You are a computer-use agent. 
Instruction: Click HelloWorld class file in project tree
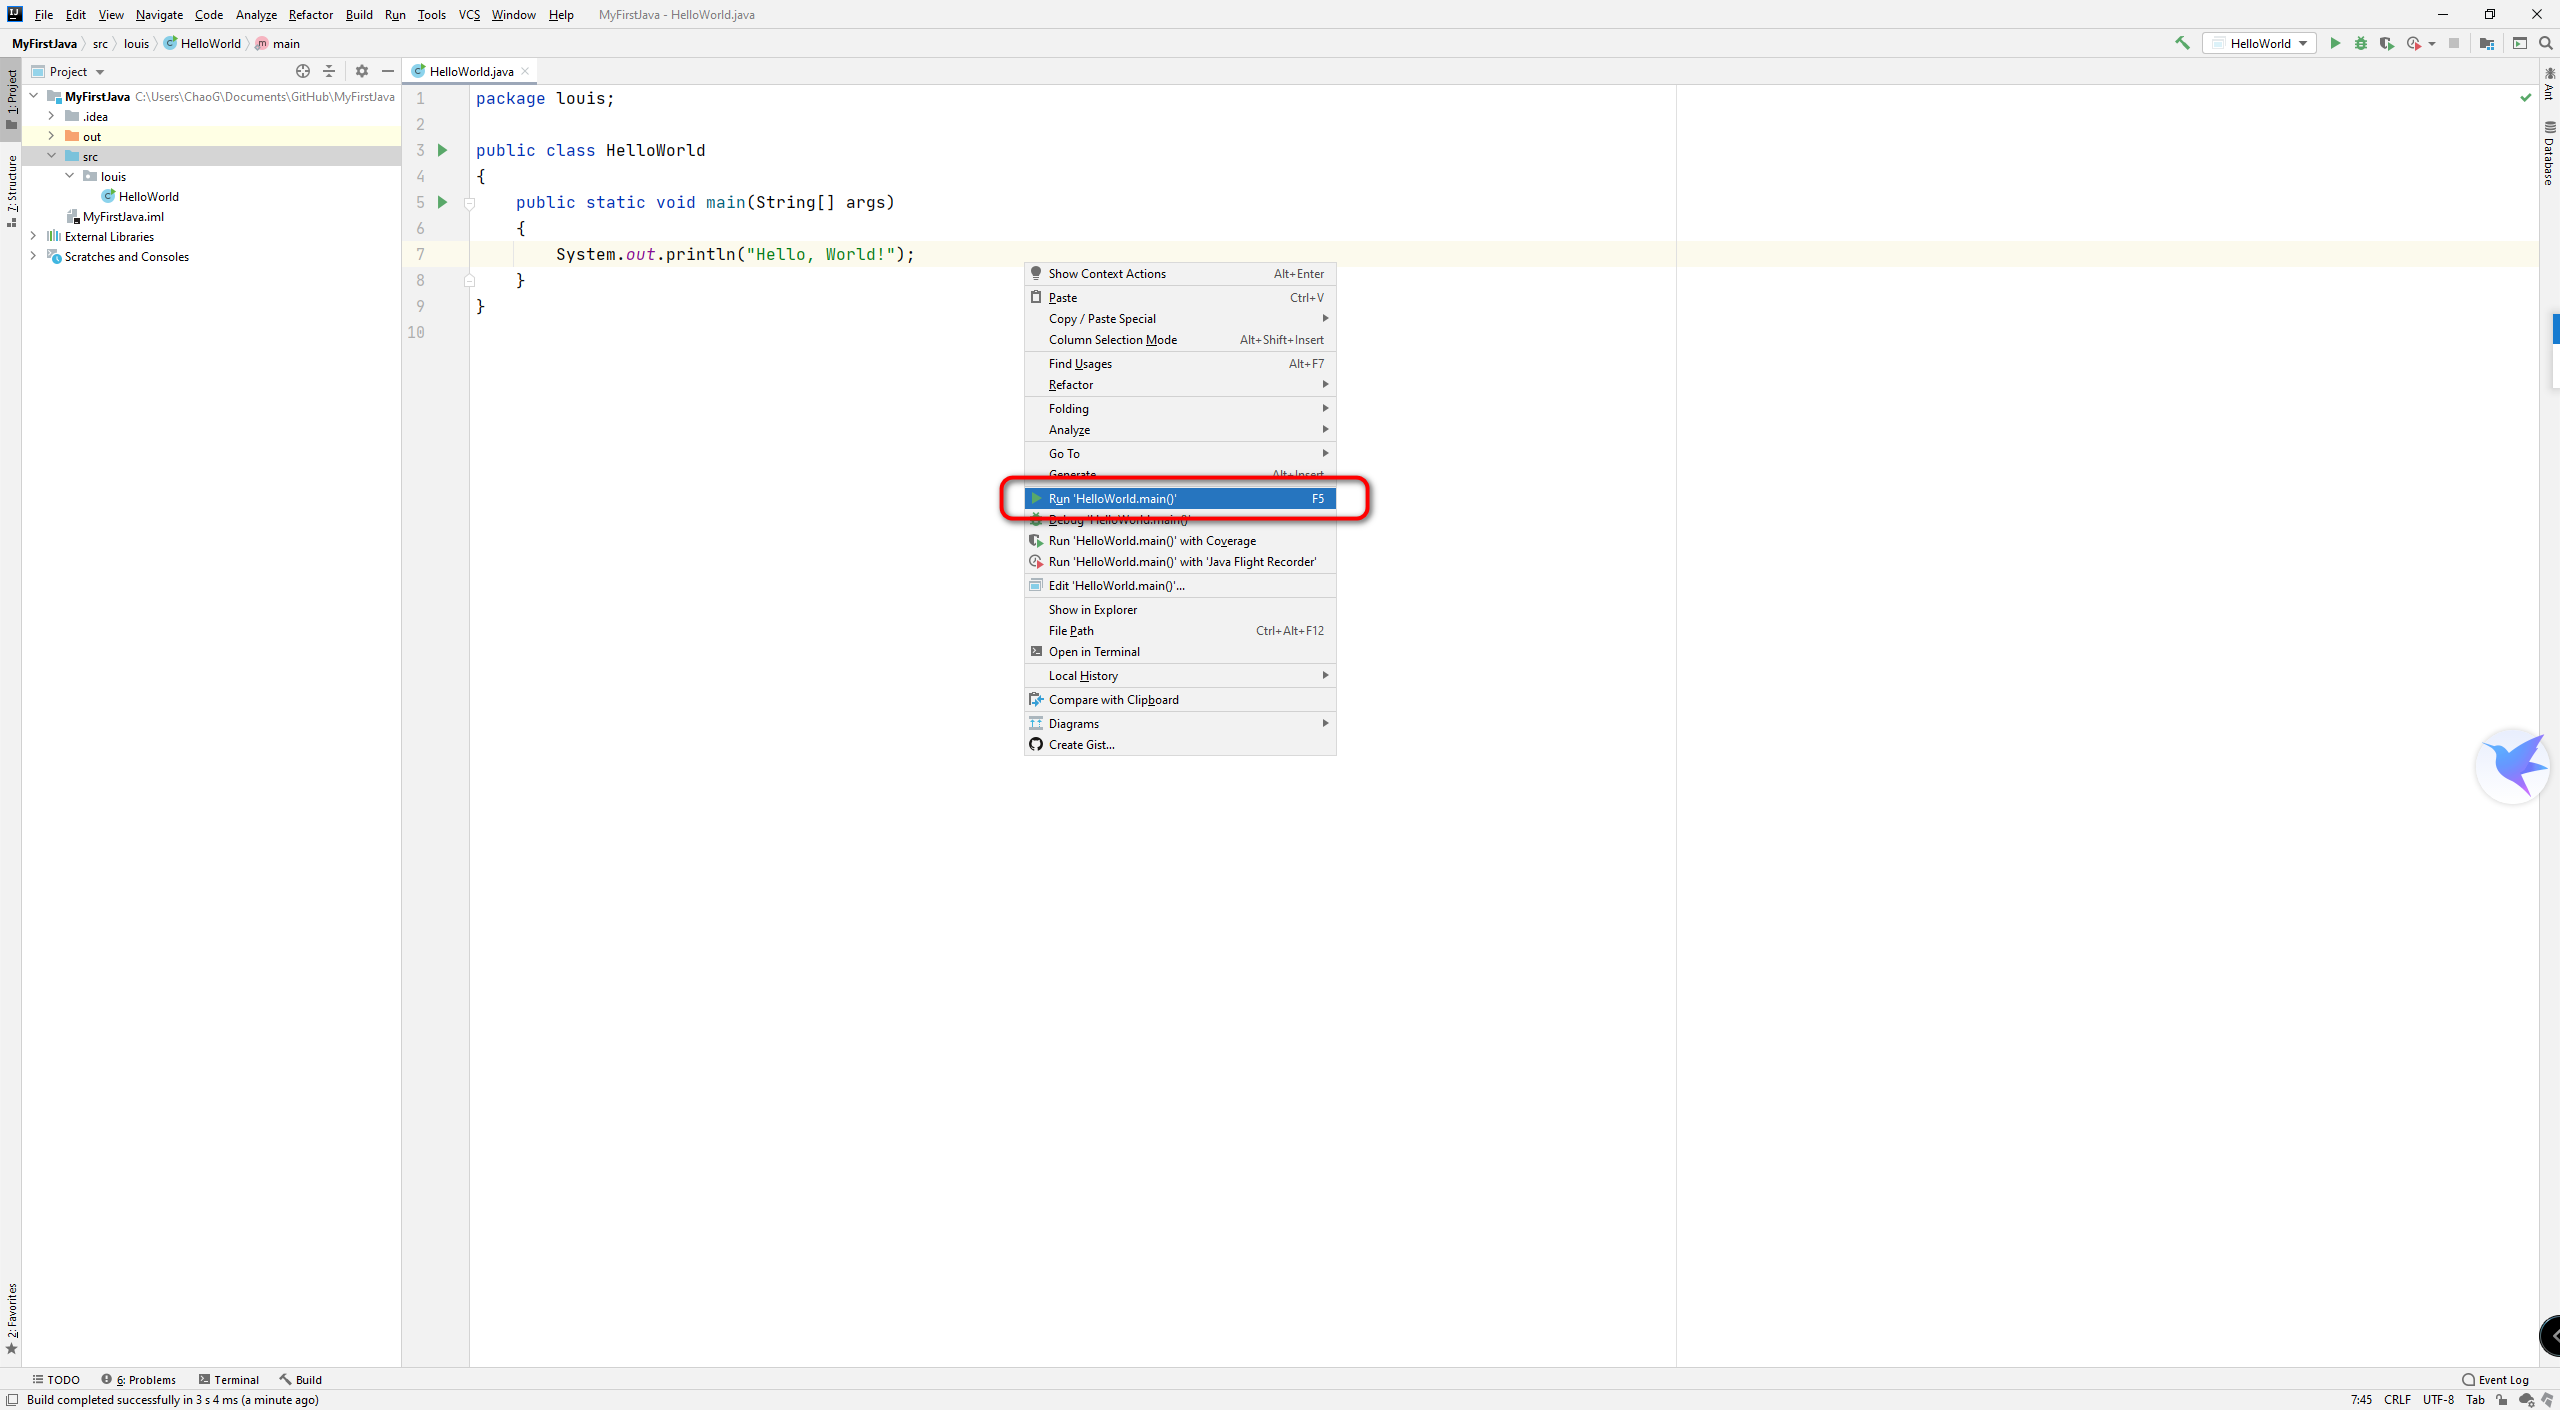pyautogui.click(x=148, y=196)
